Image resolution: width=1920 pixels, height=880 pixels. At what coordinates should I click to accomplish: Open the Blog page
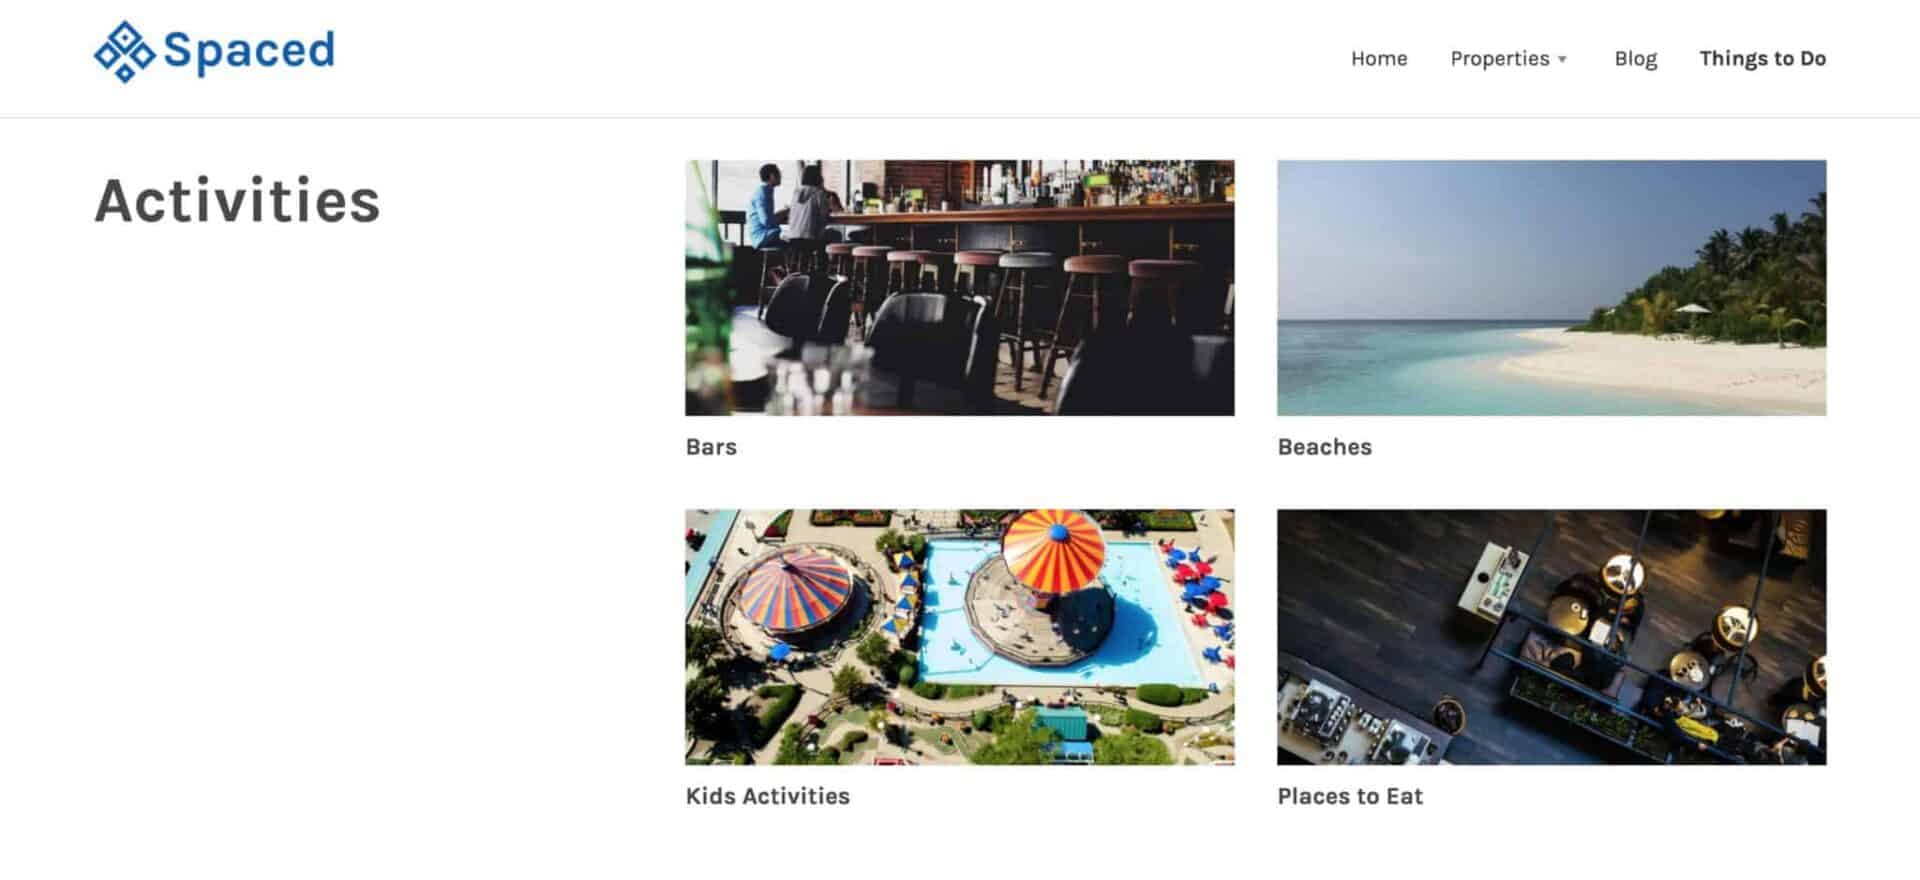click(x=1635, y=58)
